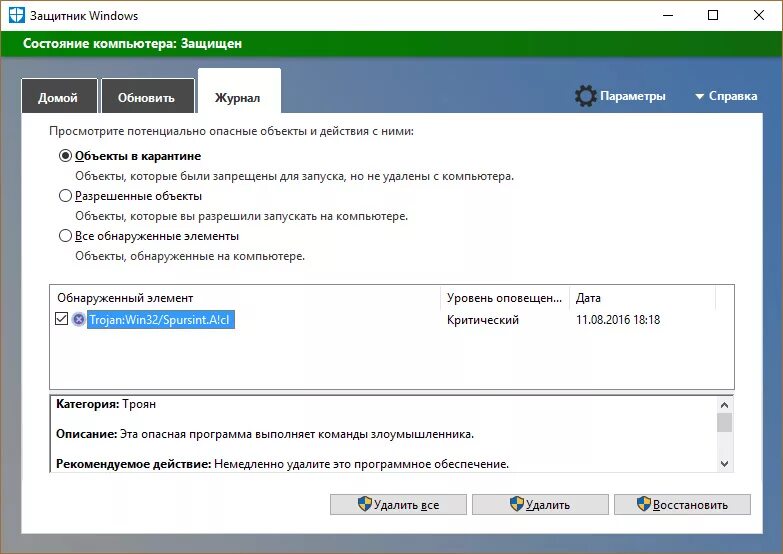
Task: Click the Рекомендуемое действие text line
Action: [x=282, y=464]
